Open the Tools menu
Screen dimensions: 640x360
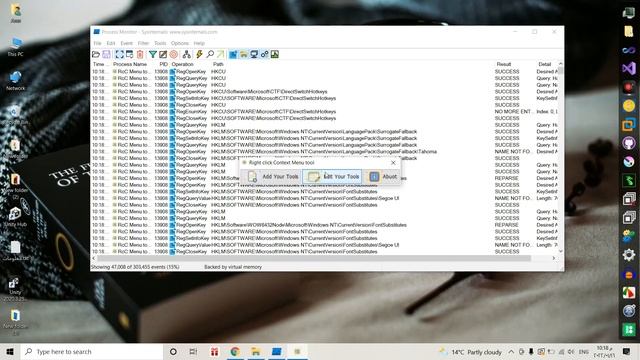(x=160, y=43)
